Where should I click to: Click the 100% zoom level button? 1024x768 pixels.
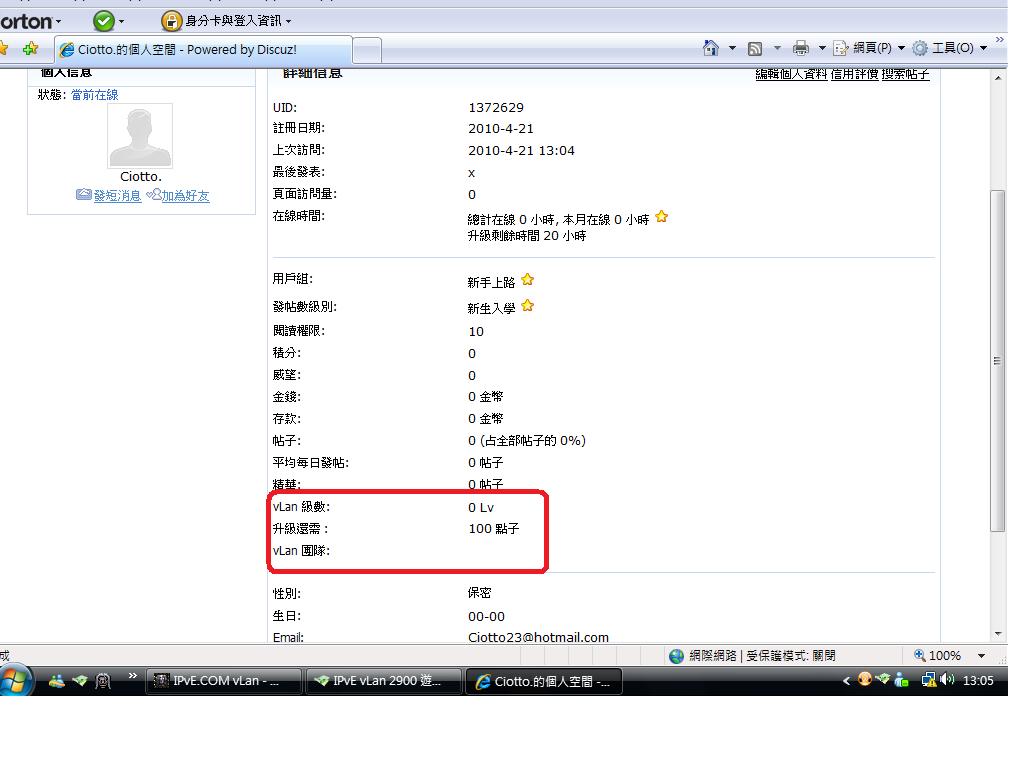938,655
